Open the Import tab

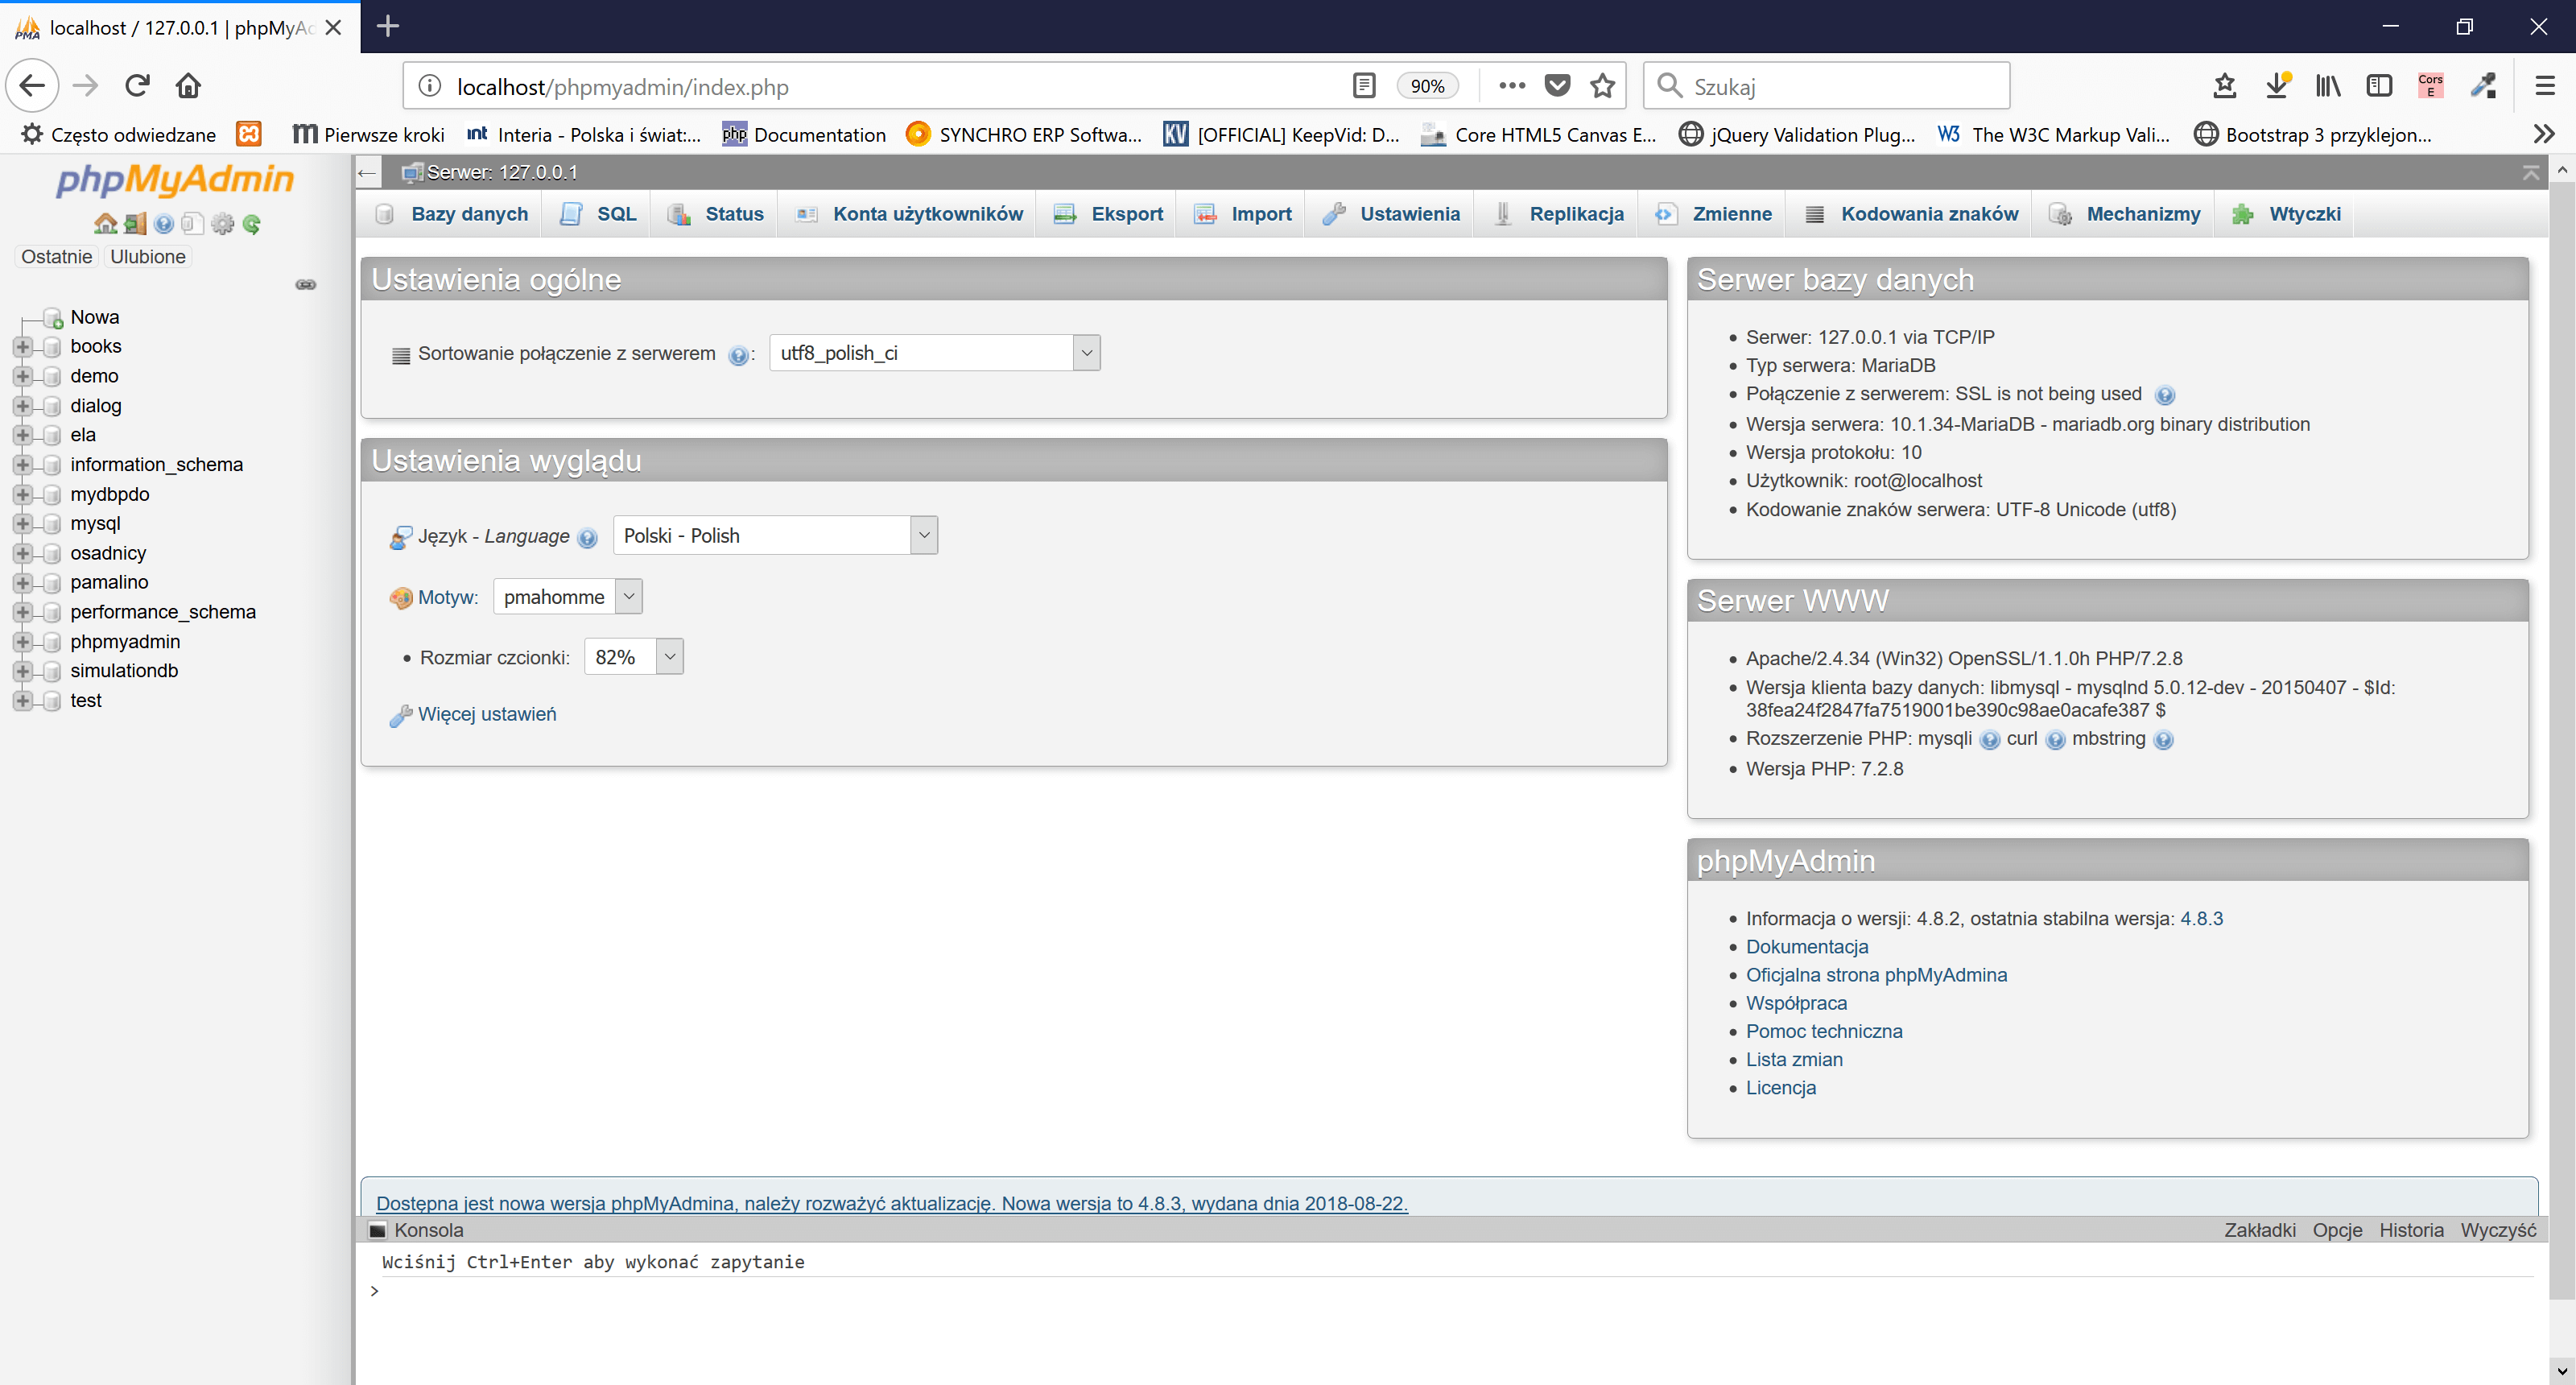click(1243, 214)
